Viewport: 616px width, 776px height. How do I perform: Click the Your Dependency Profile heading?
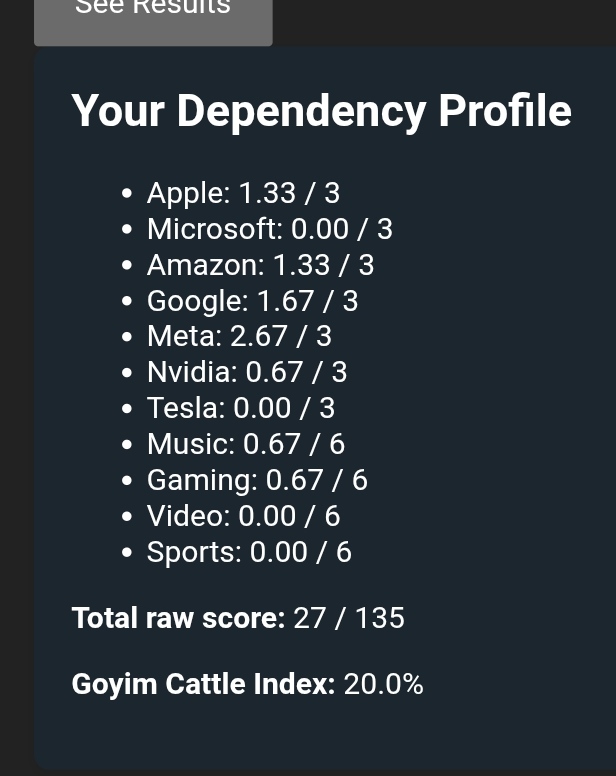point(321,111)
